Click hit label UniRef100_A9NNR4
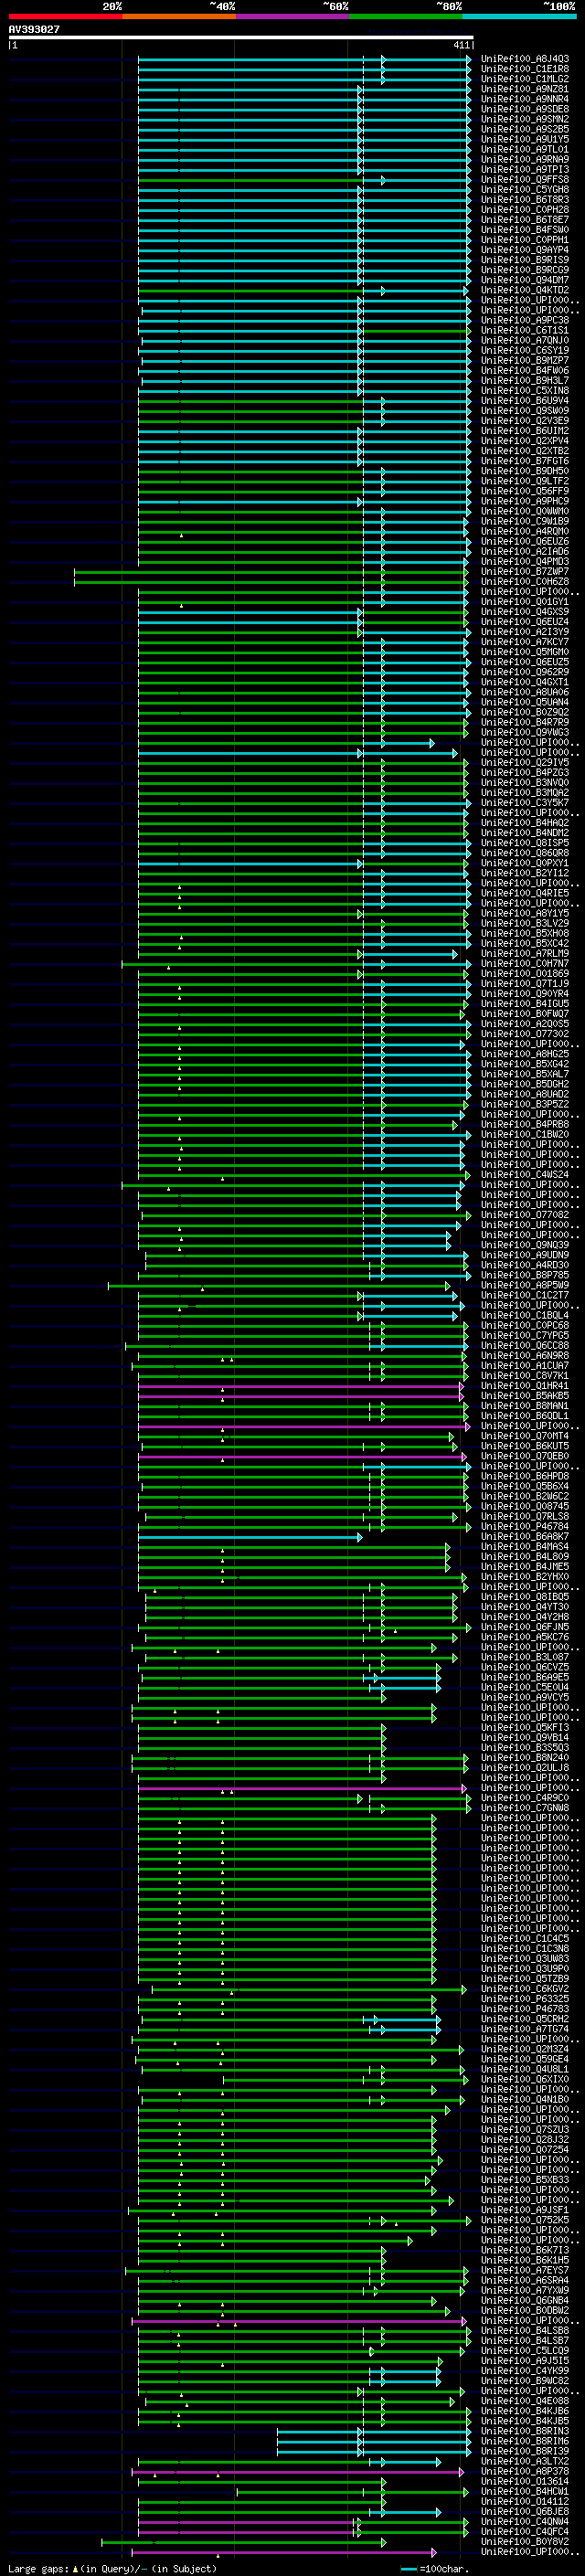The height and width of the screenshot is (2576, 585). [525, 99]
